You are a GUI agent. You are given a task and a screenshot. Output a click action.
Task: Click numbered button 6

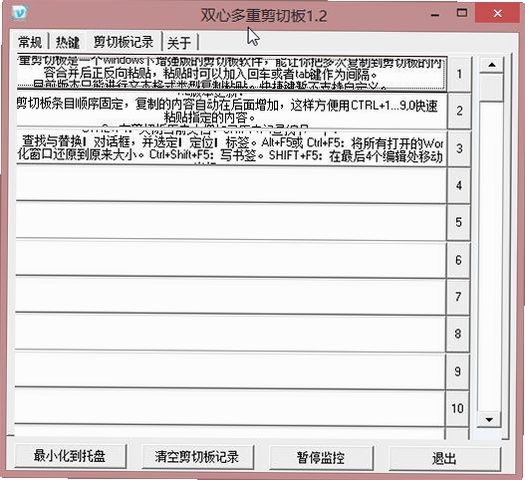(458, 260)
